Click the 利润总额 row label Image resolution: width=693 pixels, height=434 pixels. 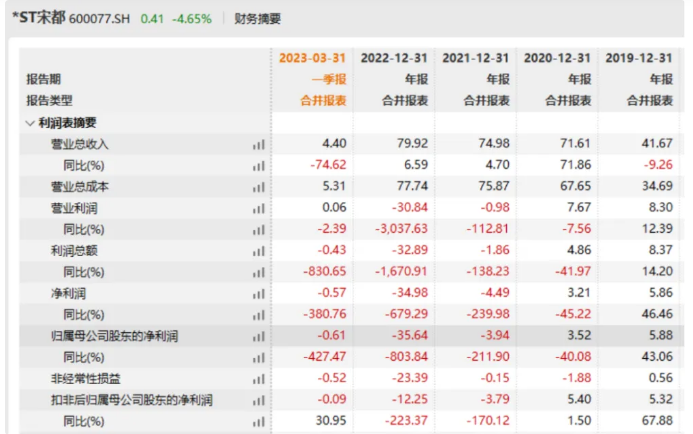coord(74,251)
